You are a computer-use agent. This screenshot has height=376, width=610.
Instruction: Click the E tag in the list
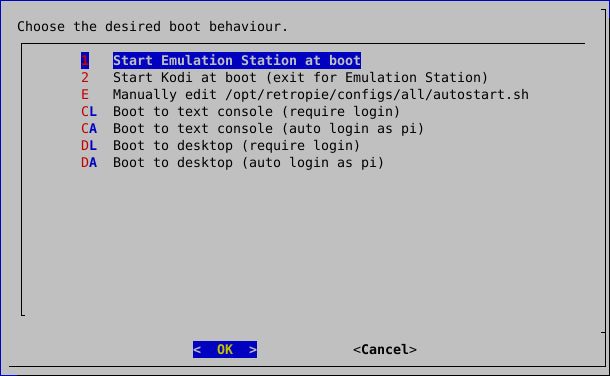[85, 94]
